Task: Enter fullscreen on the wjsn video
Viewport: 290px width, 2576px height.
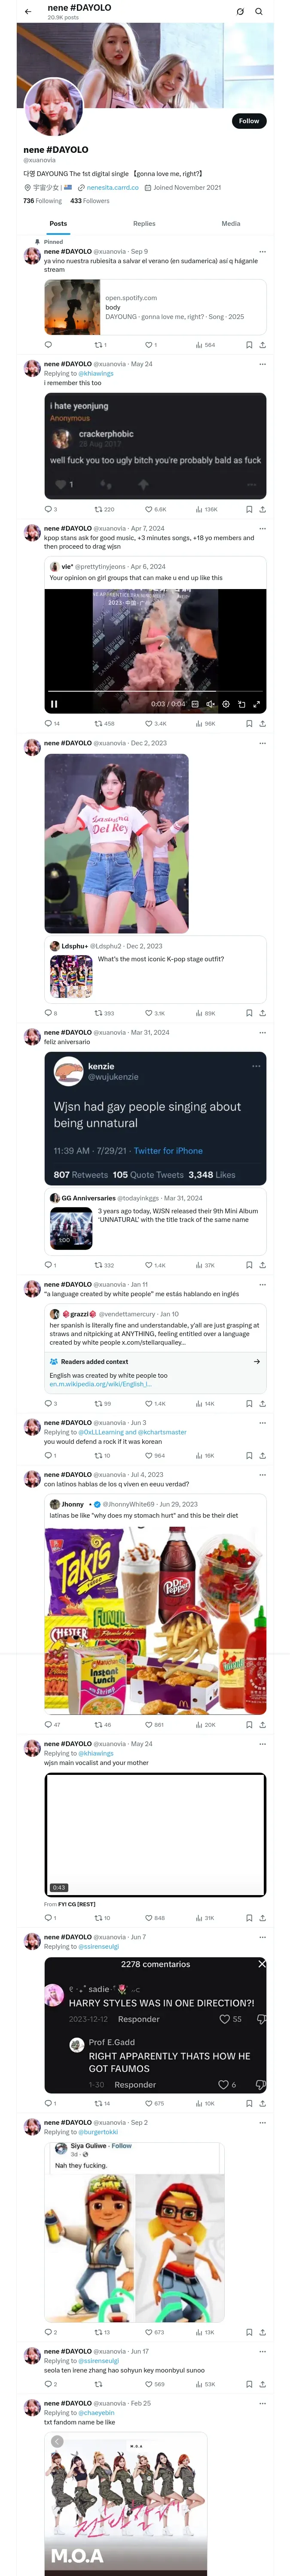Action: tap(256, 704)
